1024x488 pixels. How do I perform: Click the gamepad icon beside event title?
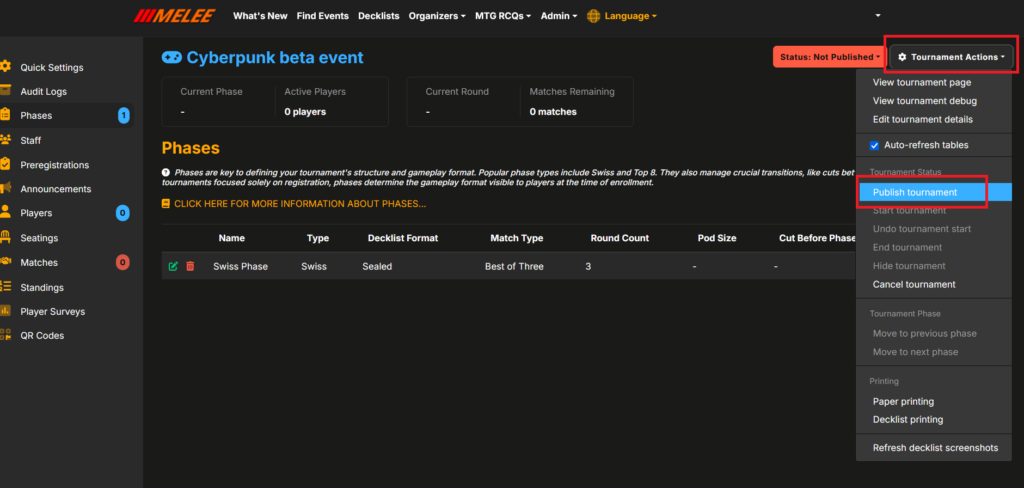click(x=172, y=57)
